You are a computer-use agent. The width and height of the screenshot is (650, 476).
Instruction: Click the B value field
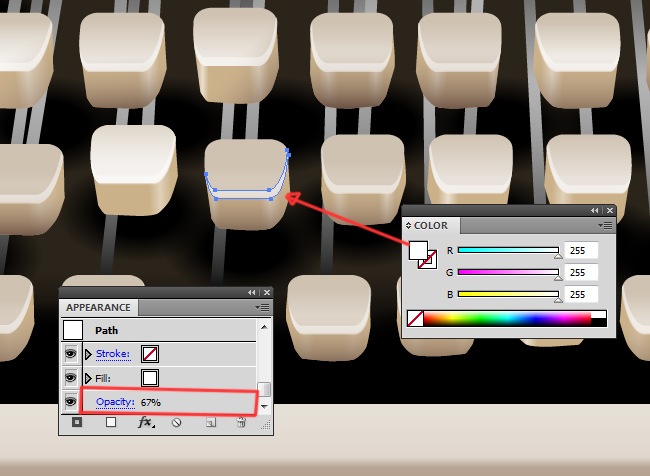(x=581, y=294)
